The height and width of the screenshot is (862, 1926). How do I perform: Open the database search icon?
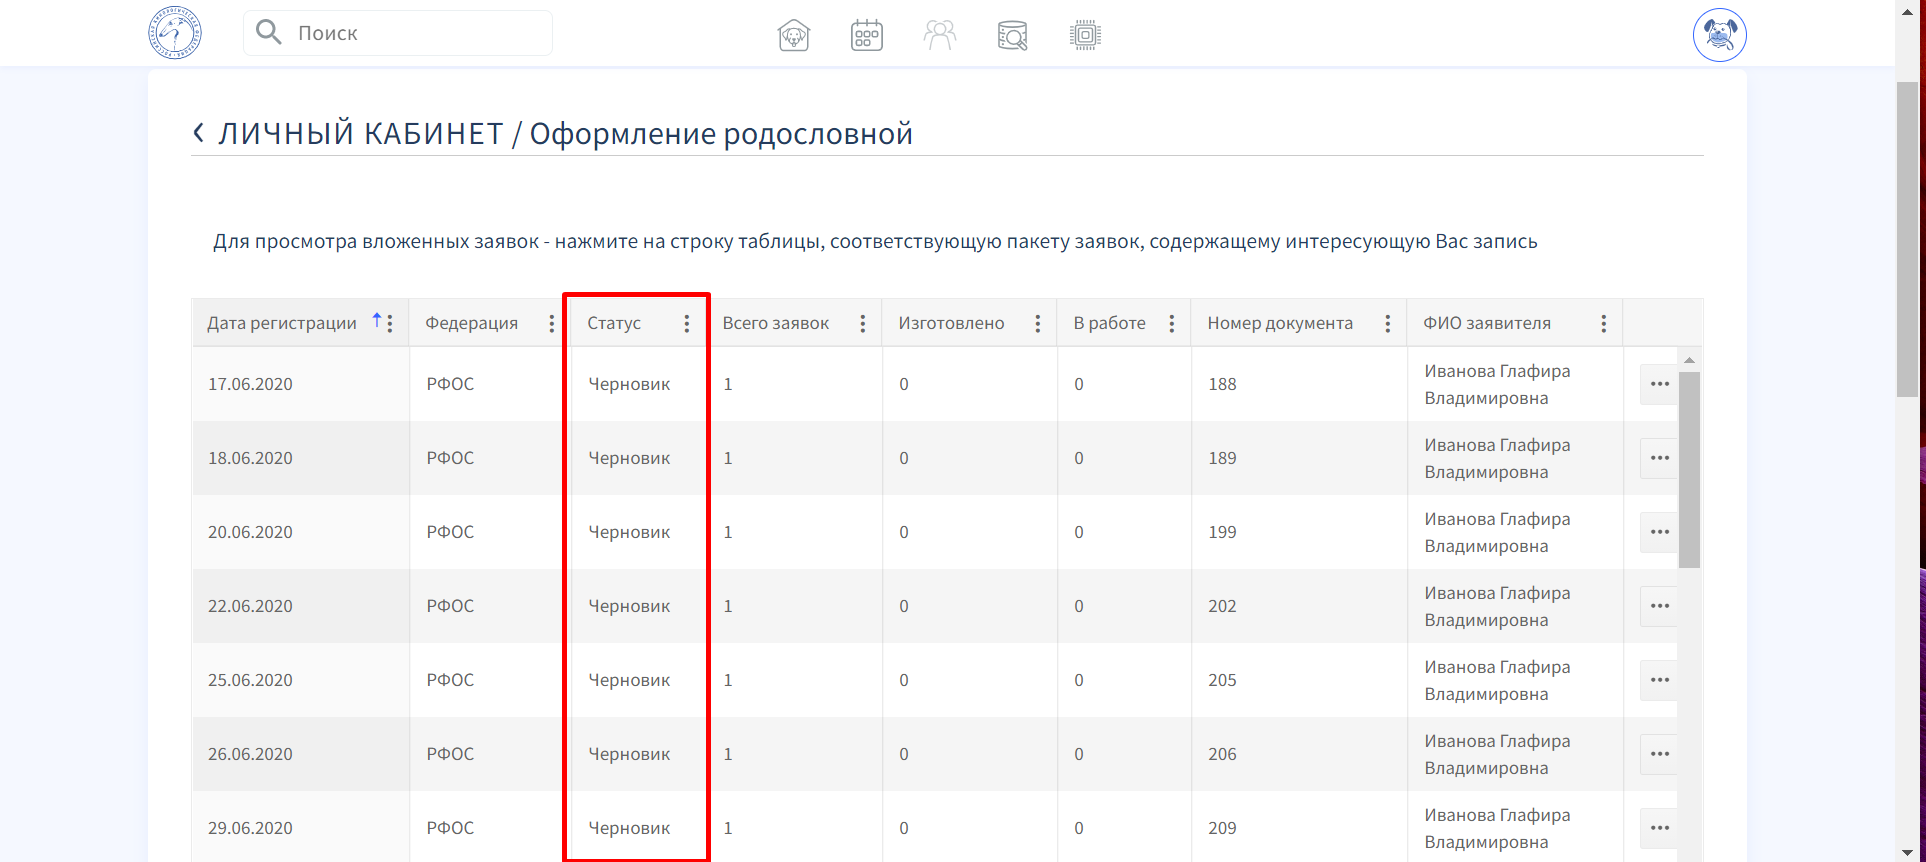coord(1012,35)
